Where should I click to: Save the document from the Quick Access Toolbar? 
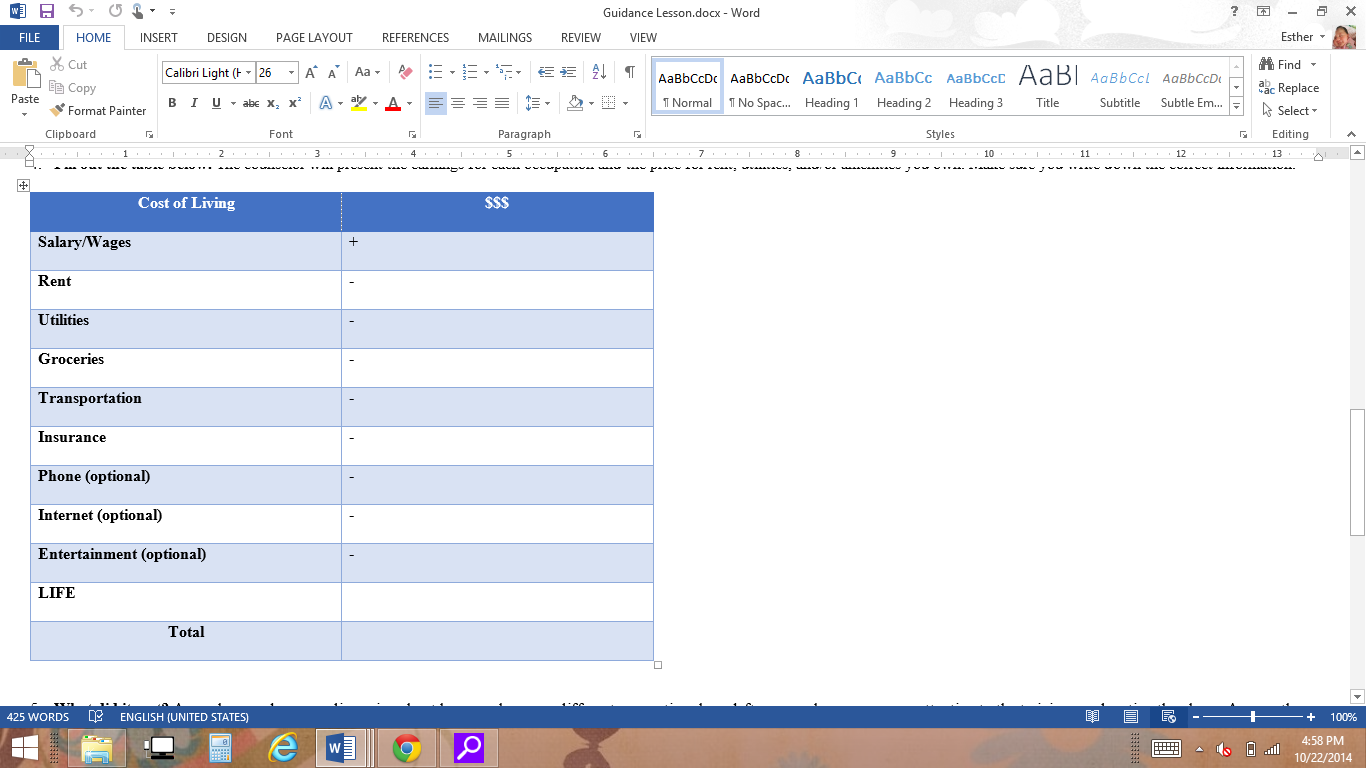[x=46, y=12]
